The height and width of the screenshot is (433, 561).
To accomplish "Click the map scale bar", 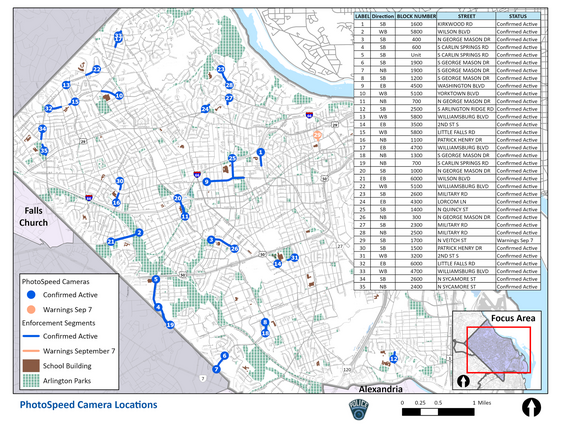I will (x=438, y=412).
